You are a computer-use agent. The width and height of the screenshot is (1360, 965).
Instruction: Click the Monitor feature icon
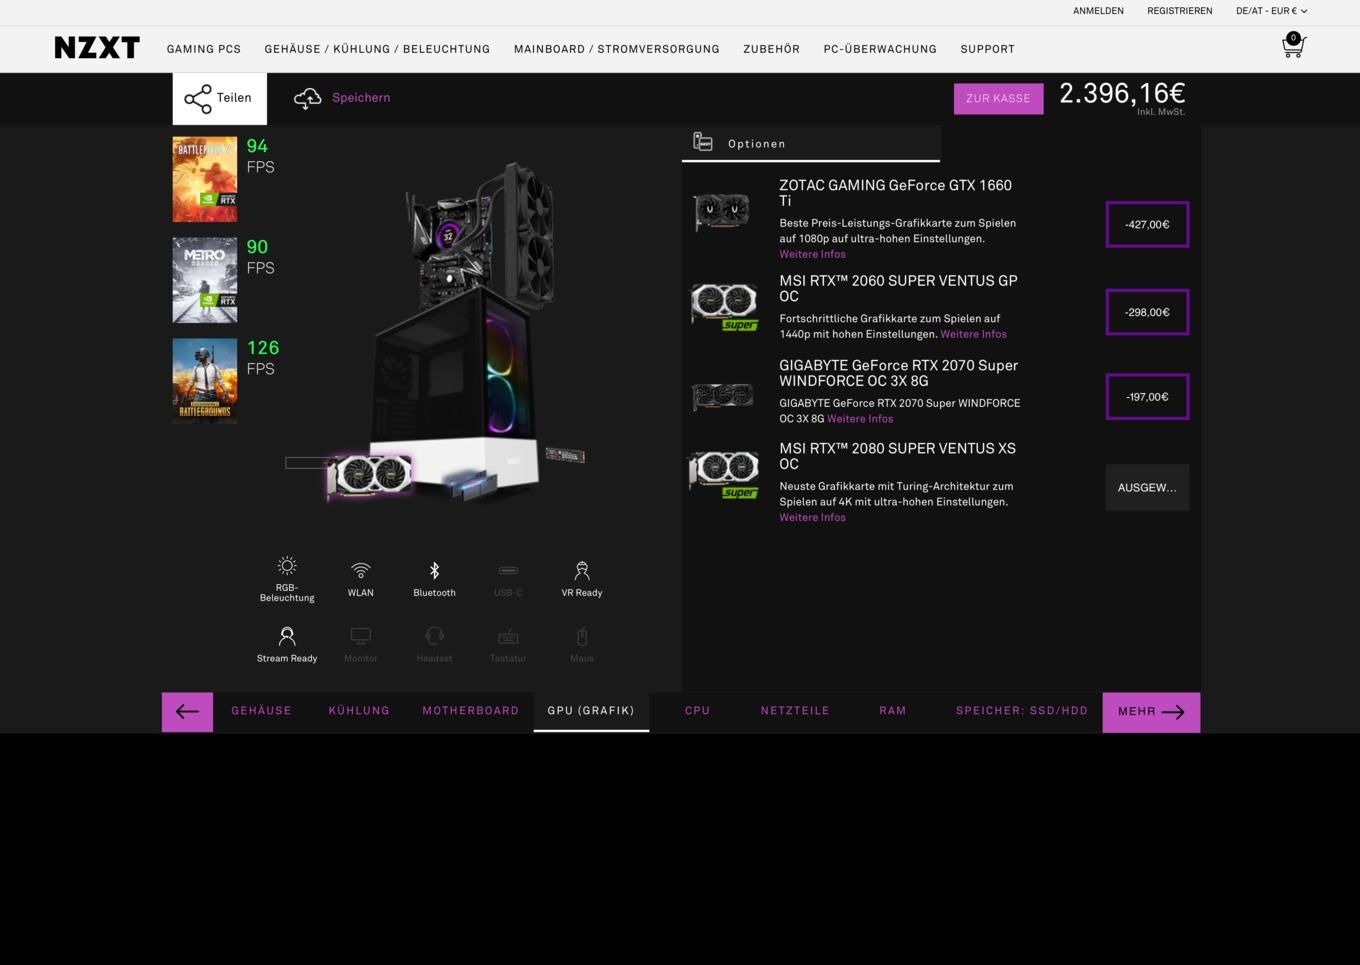361,636
